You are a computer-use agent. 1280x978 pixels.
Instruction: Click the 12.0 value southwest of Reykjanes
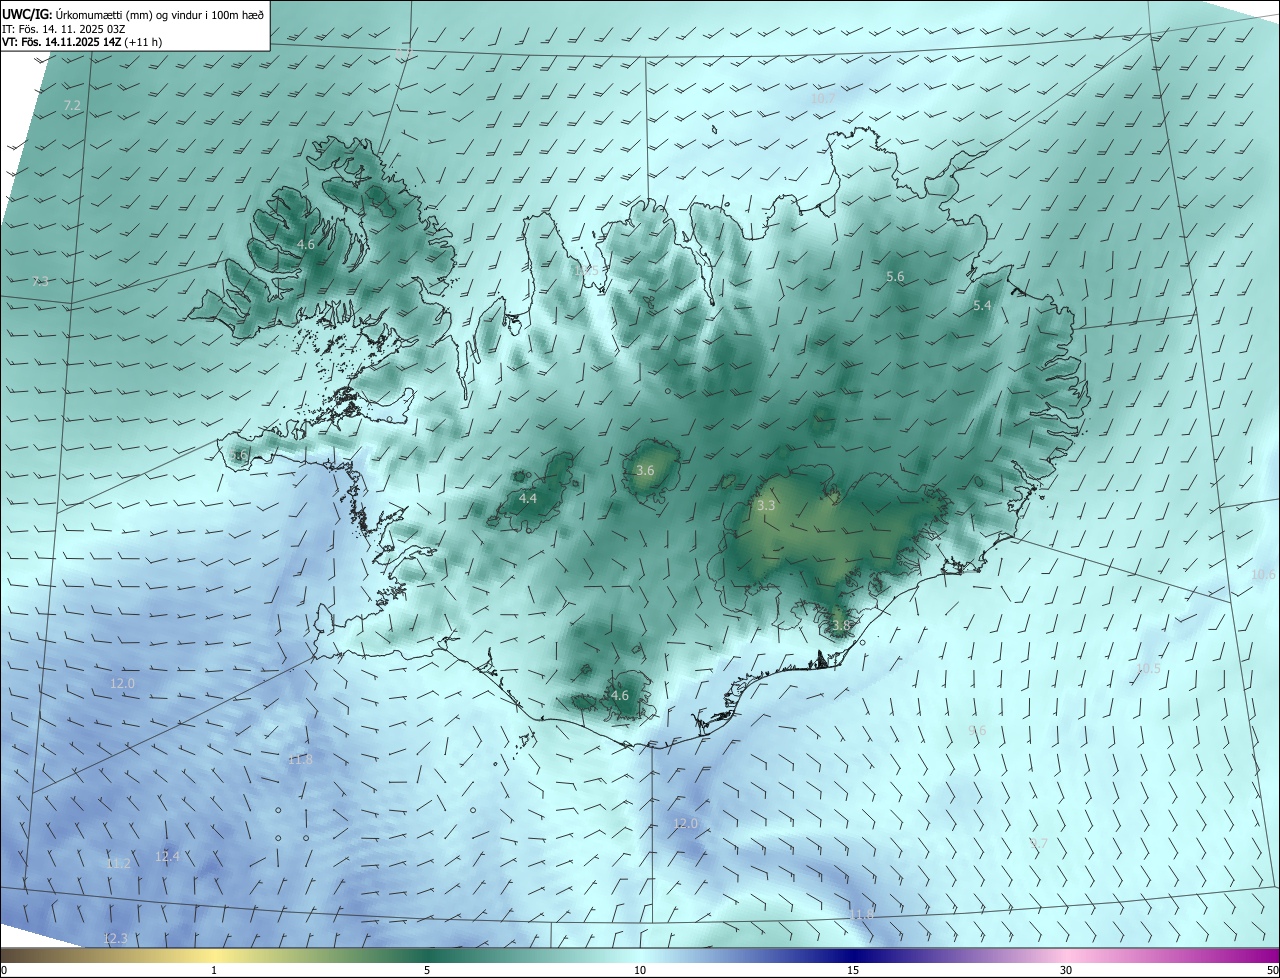(122, 683)
